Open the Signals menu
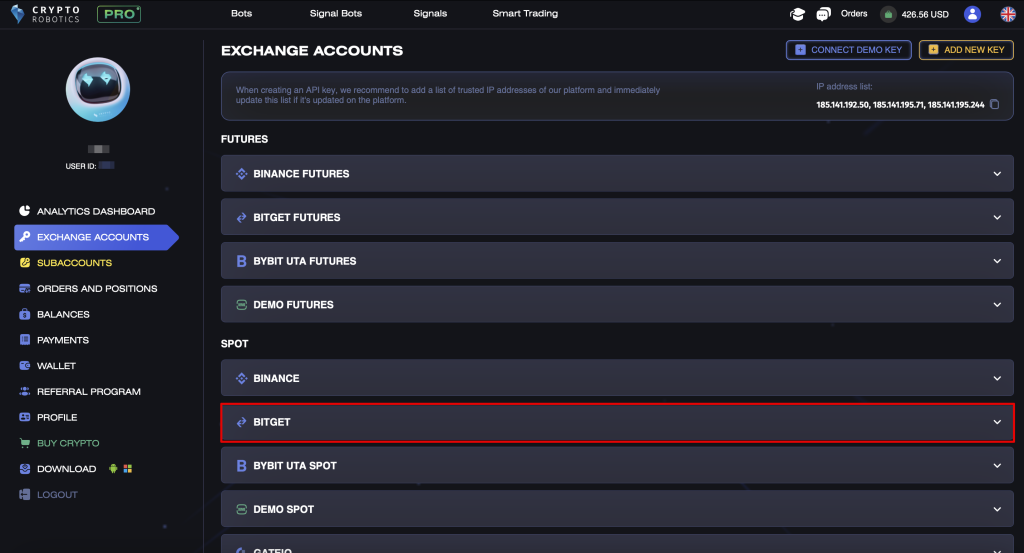This screenshot has width=1024, height=553. 430,13
